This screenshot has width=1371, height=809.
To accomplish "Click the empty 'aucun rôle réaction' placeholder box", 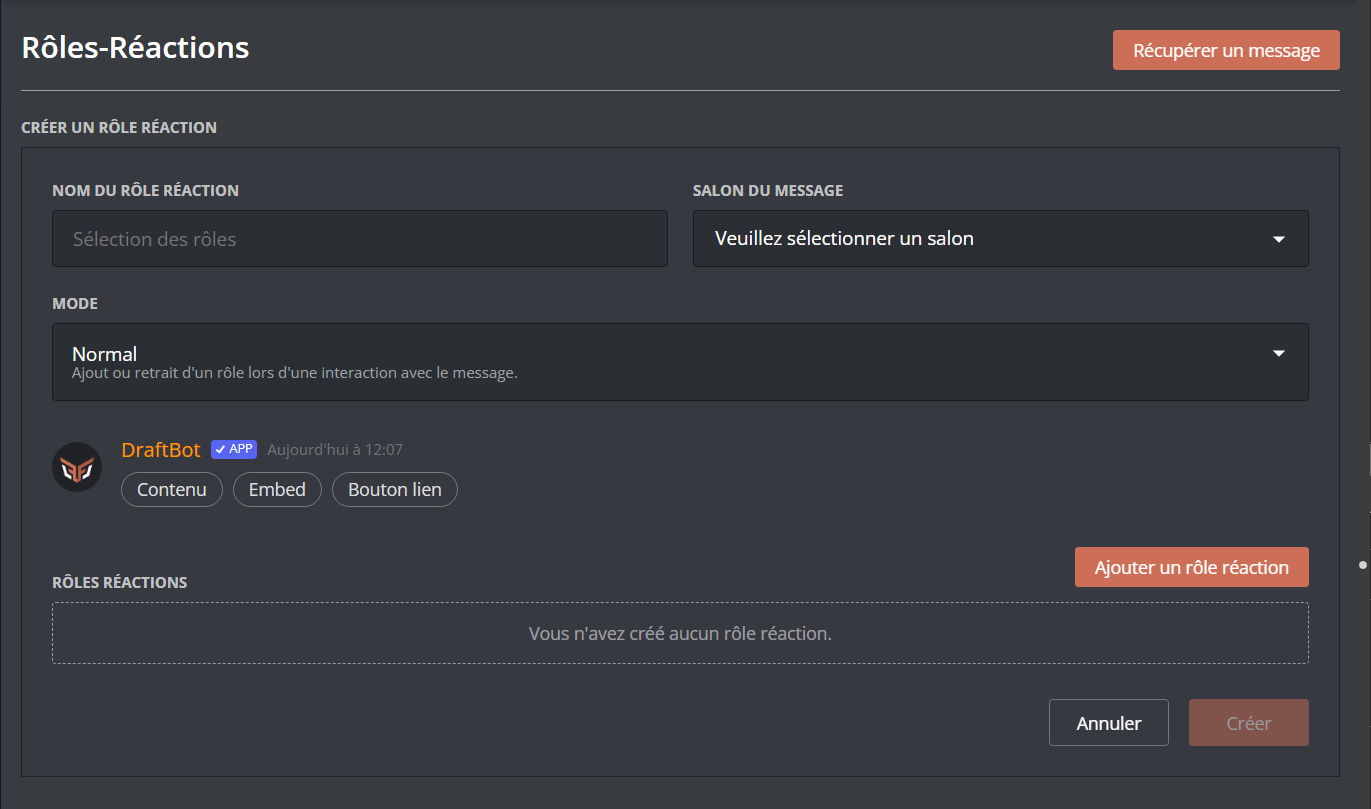I will (680, 633).
